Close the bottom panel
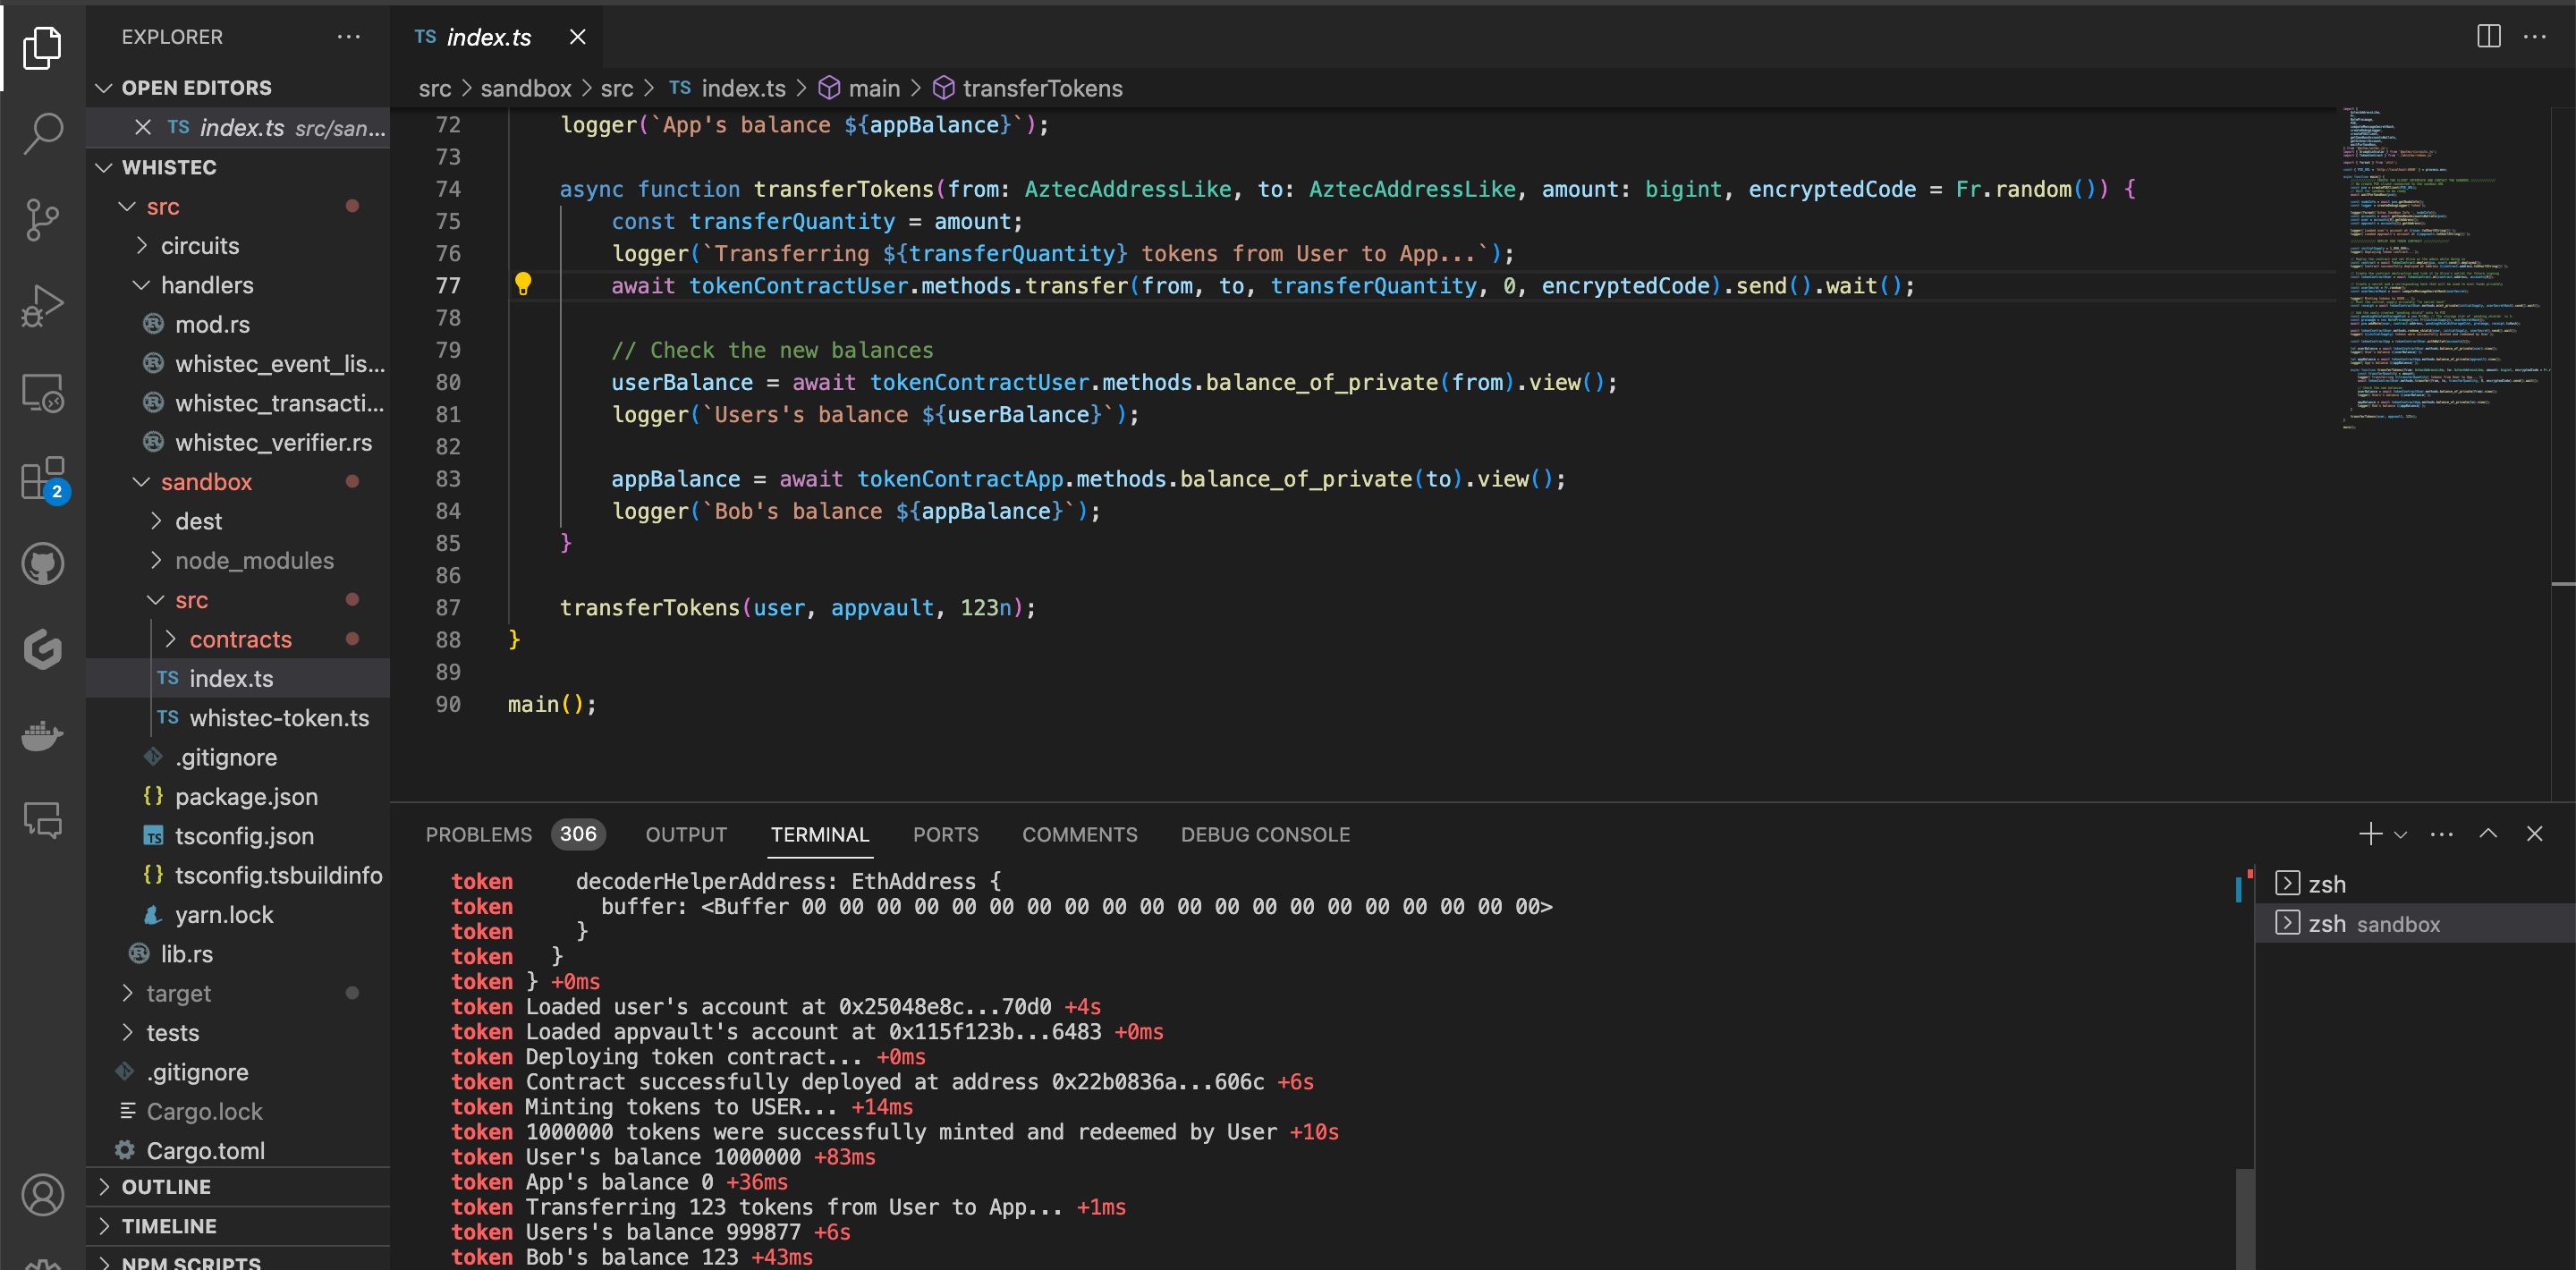The height and width of the screenshot is (1270, 2576). pos(2534,834)
